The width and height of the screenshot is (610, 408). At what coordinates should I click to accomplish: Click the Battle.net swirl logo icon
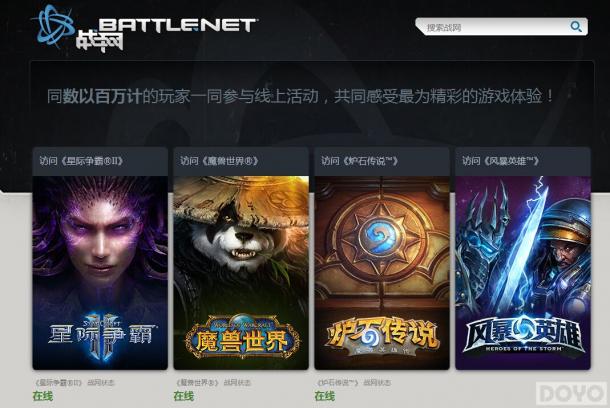coord(53,25)
